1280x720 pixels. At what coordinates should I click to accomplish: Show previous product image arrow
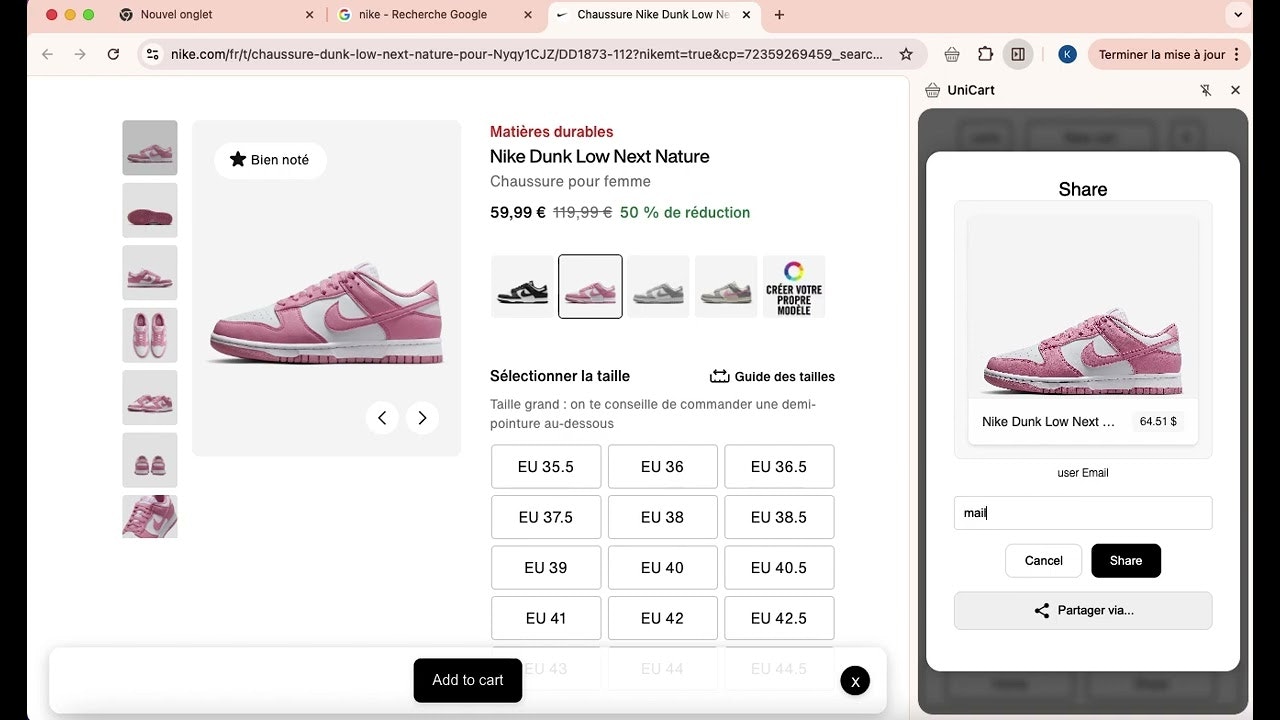tap(382, 418)
